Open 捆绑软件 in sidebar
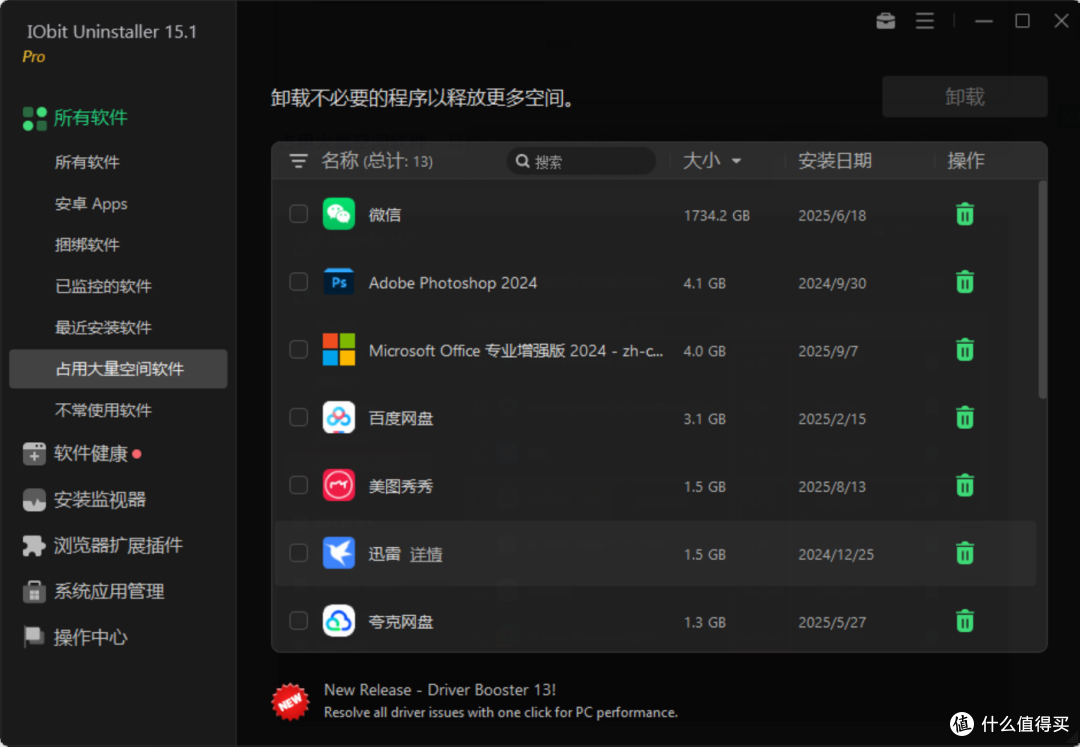Image resolution: width=1080 pixels, height=747 pixels. tap(87, 245)
